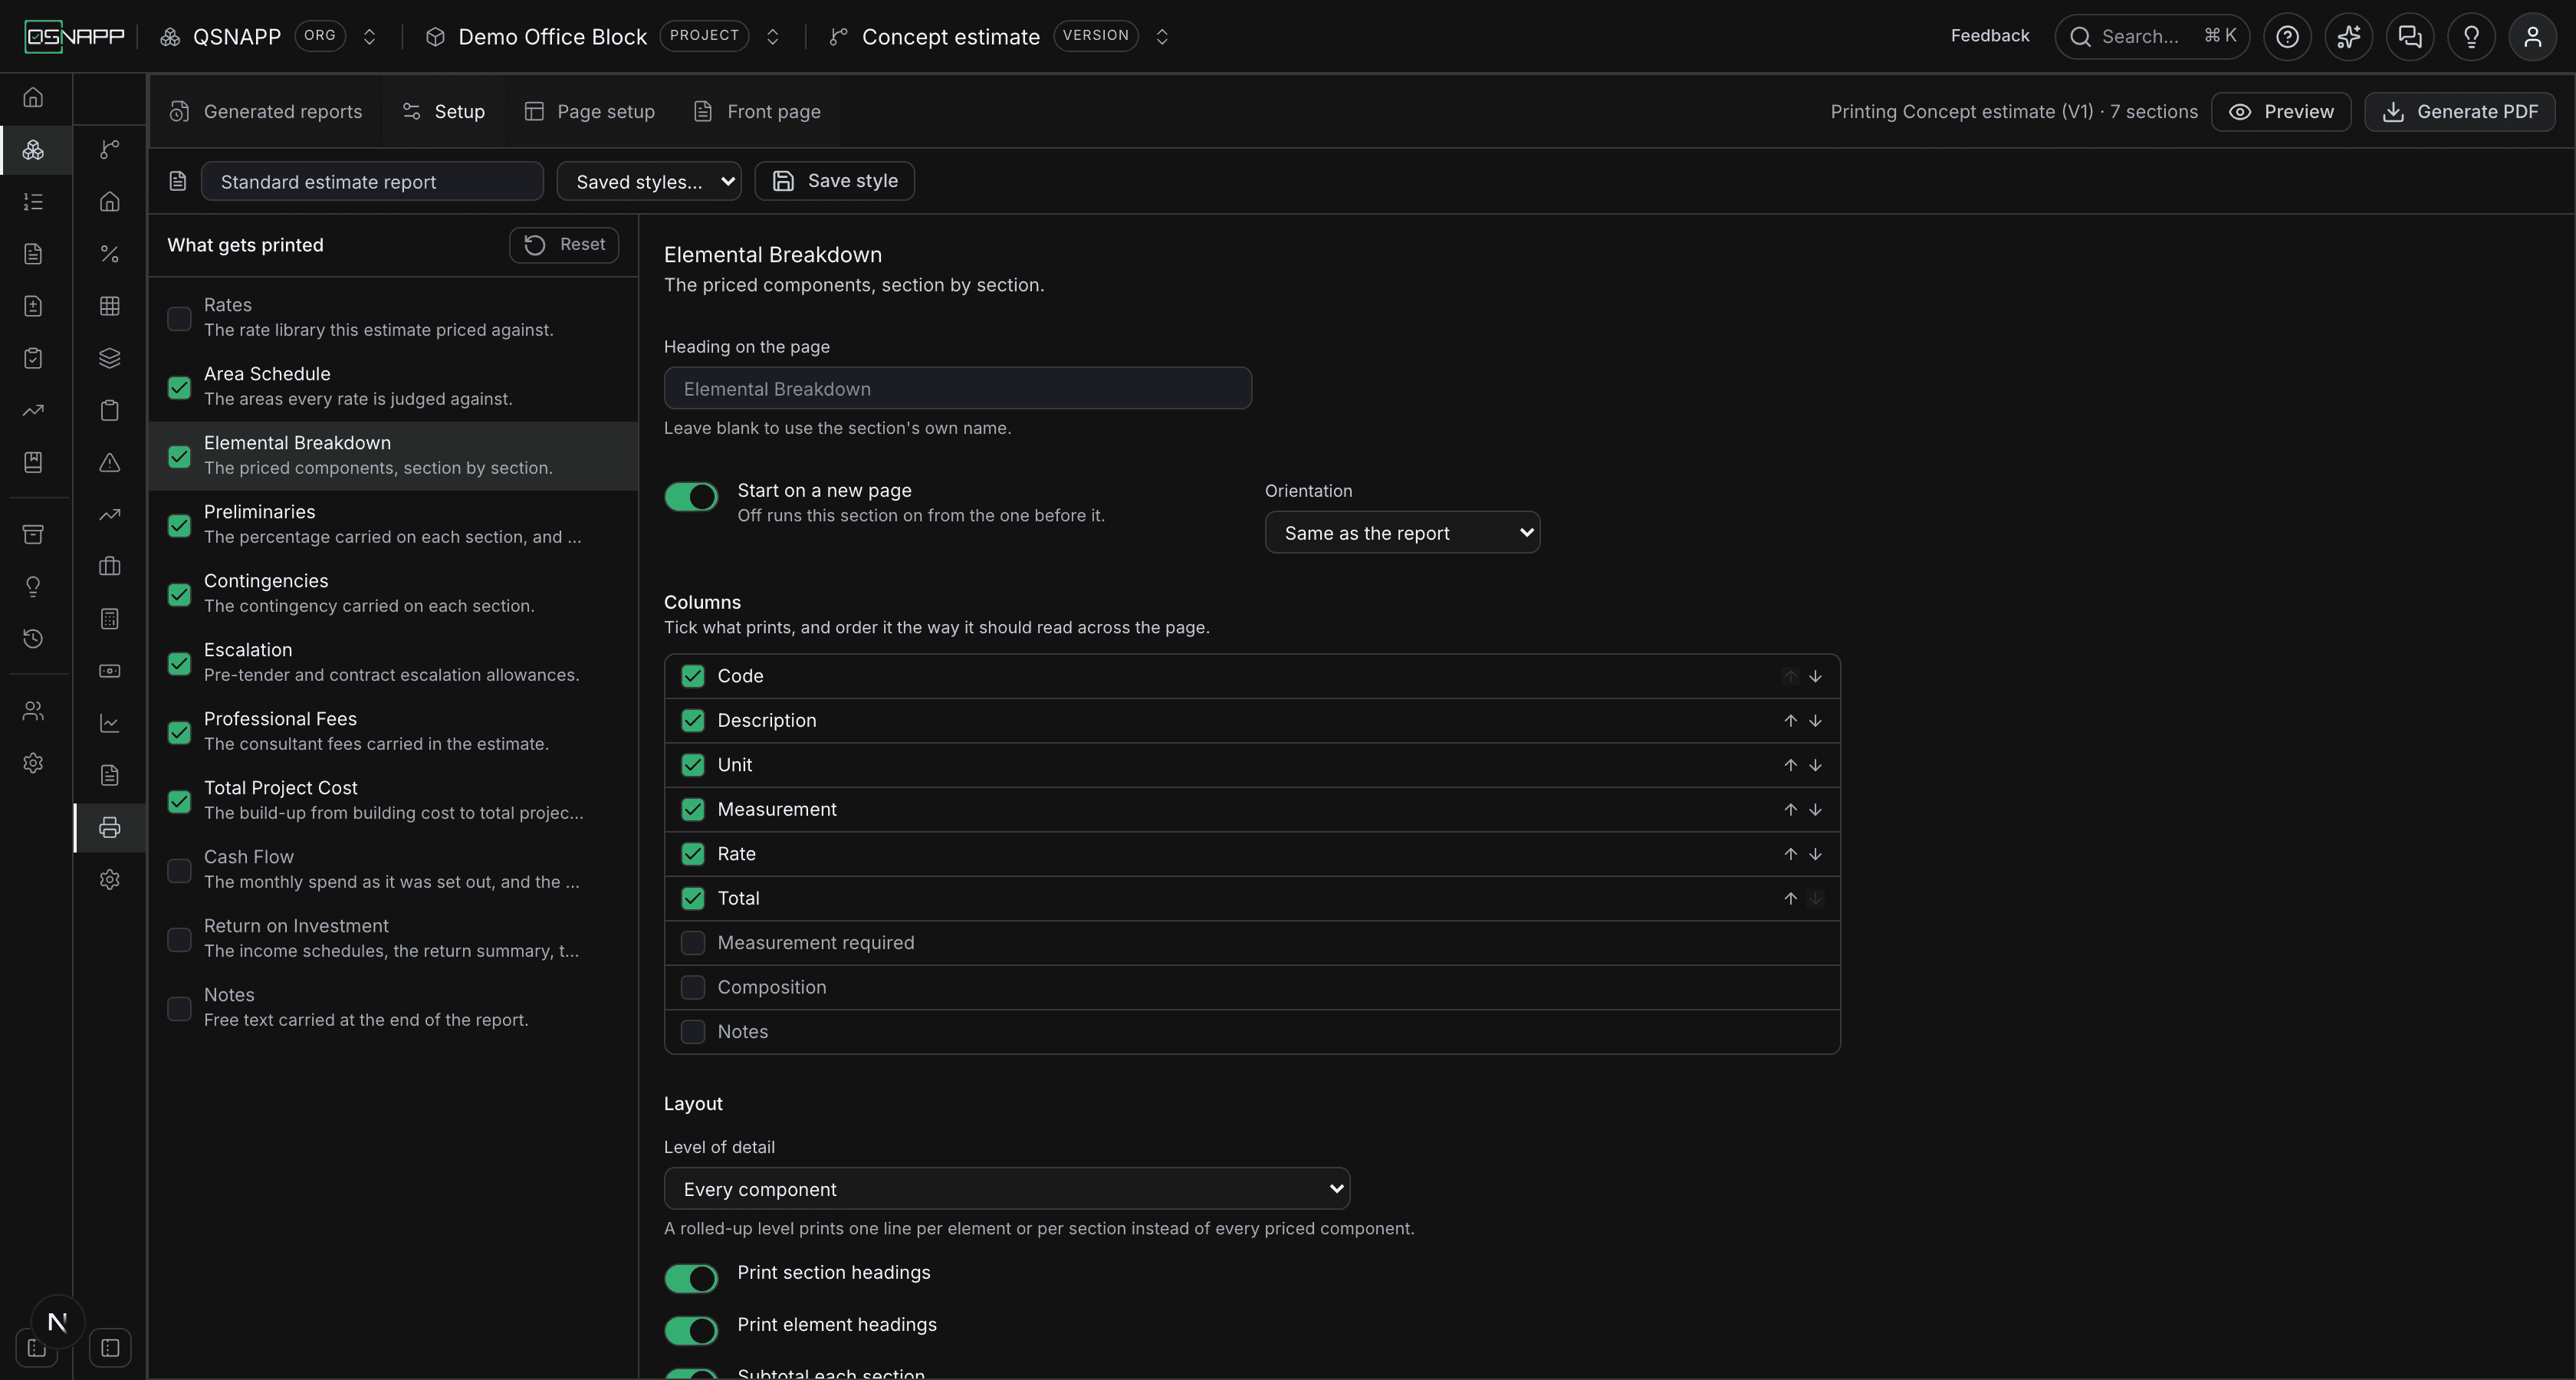Open the warning triangle icon in sidebar
Image resolution: width=2576 pixels, height=1380 pixels.
(110, 462)
